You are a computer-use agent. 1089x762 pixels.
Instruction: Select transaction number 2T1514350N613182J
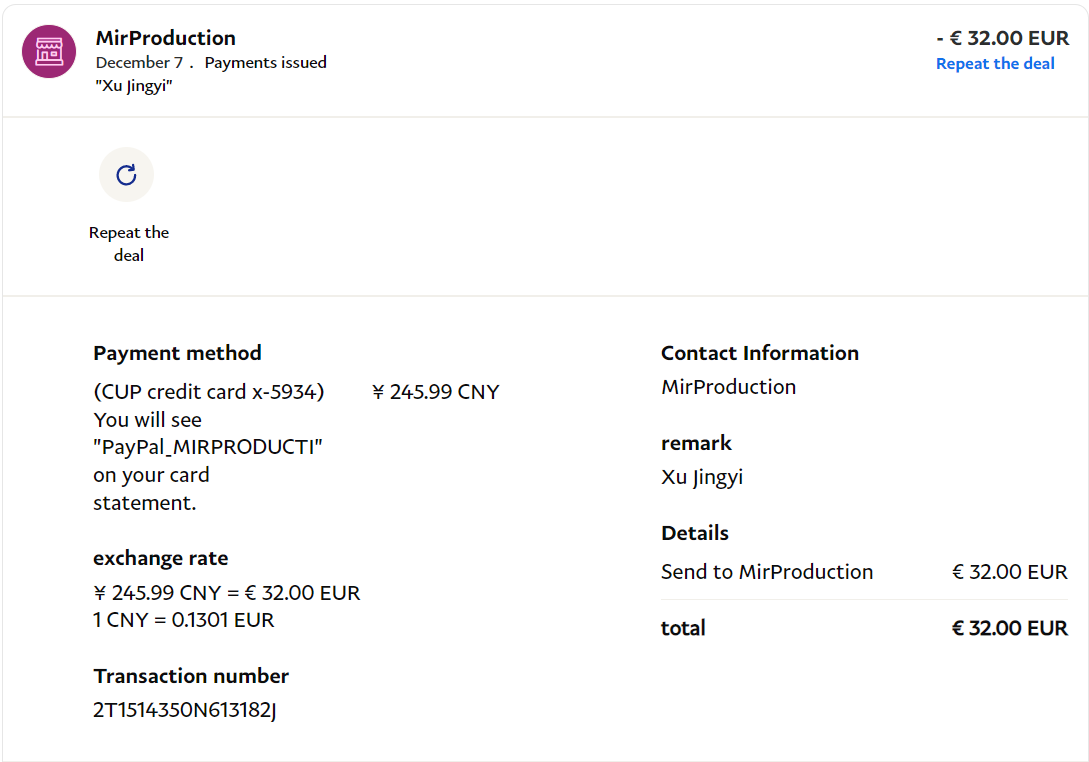click(184, 711)
